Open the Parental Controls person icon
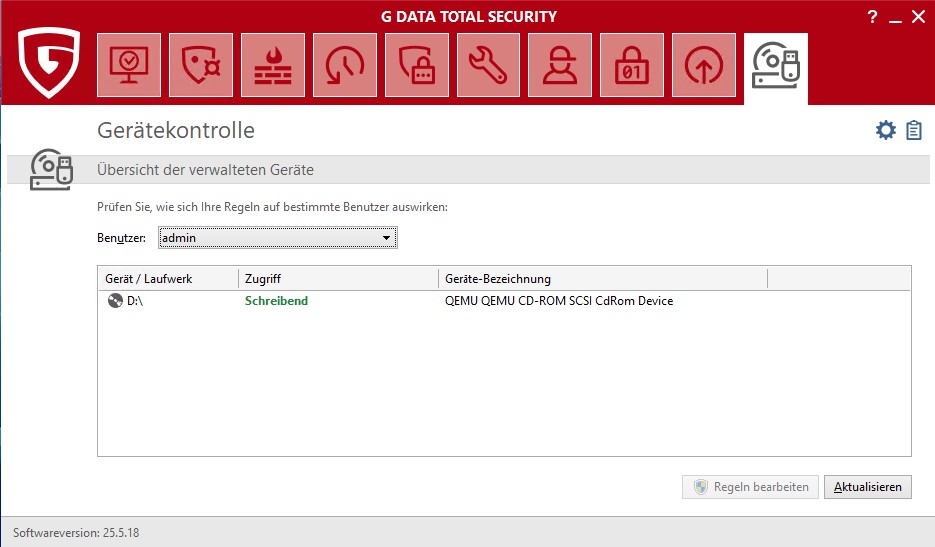 [x=561, y=65]
